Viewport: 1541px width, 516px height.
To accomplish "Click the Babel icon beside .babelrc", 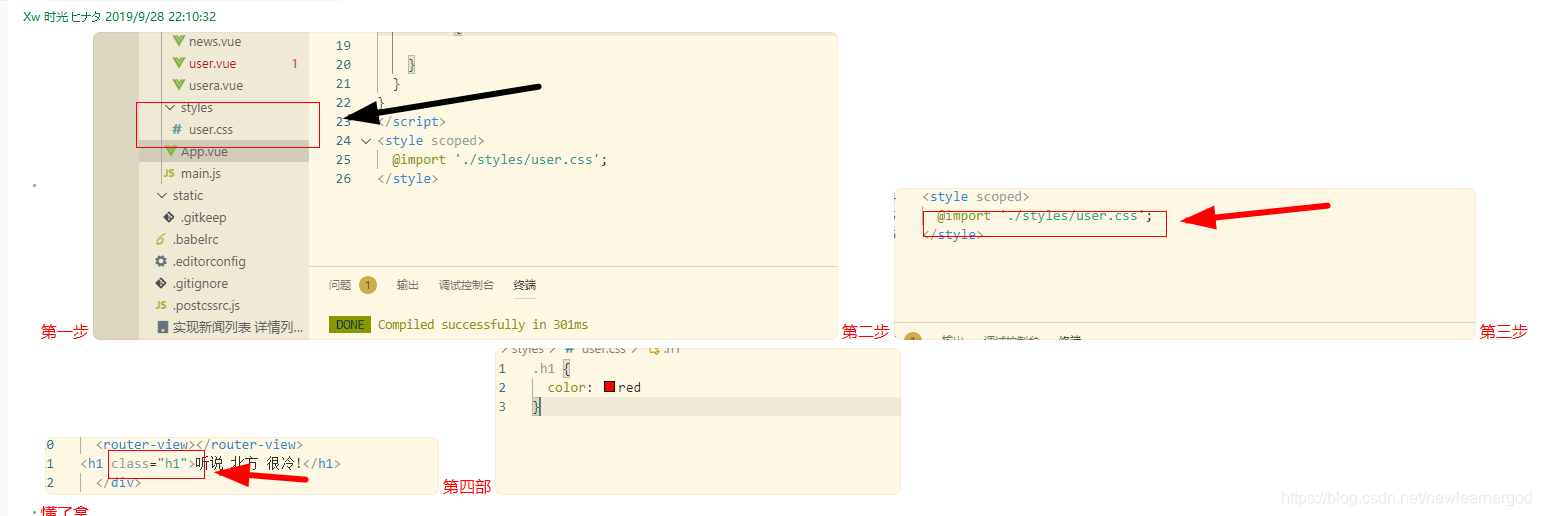I will point(161,240).
